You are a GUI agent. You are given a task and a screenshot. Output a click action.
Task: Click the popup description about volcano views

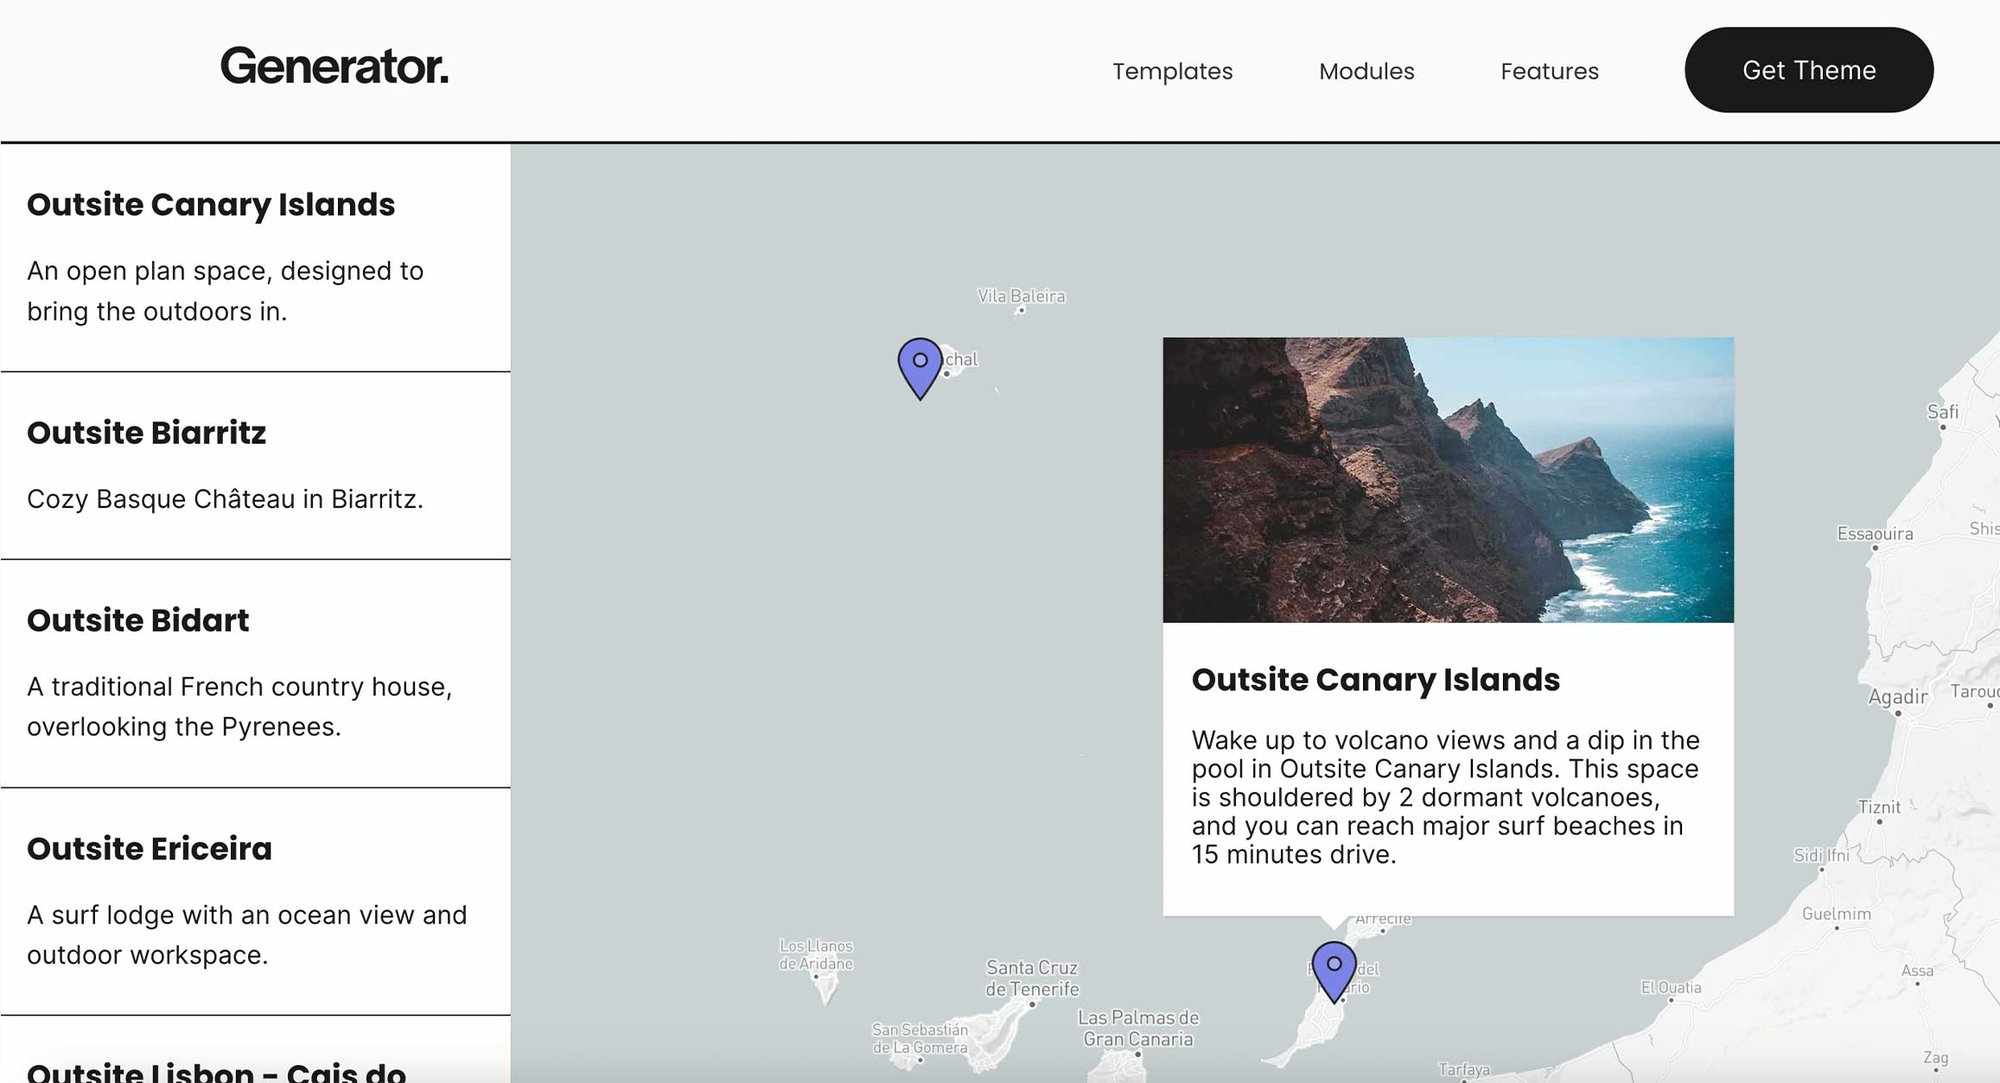[1445, 797]
